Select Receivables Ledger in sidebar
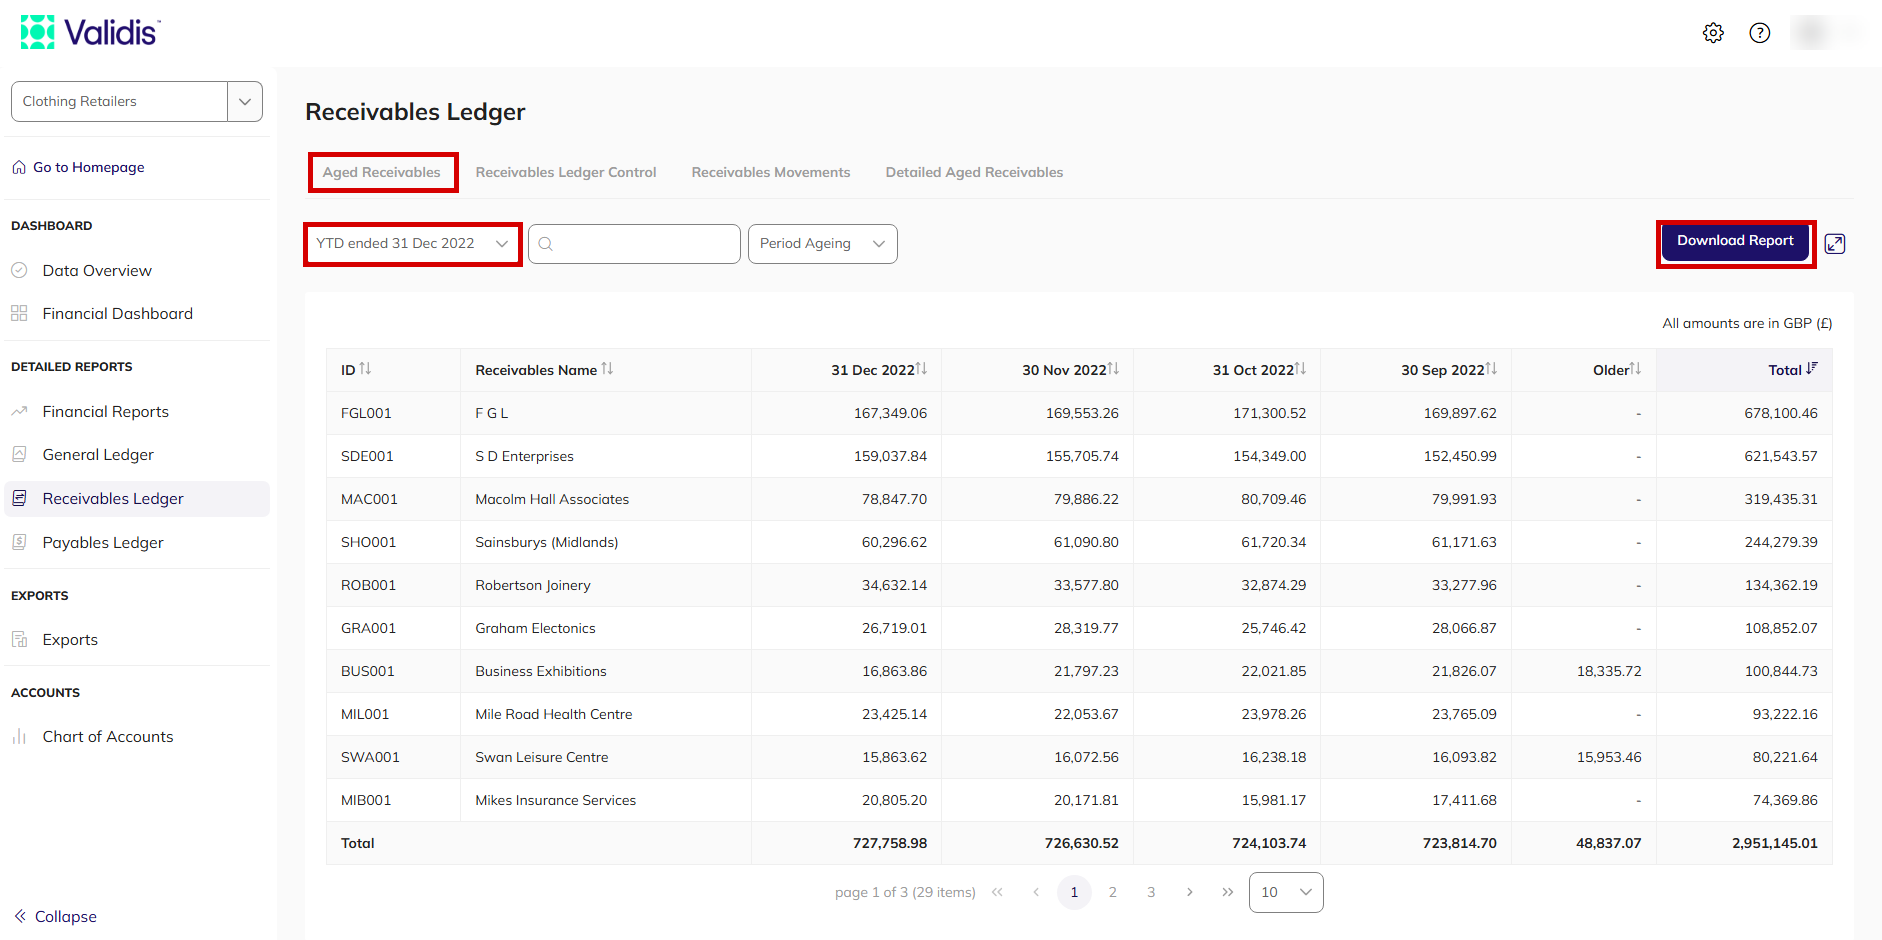 click(137, 498)
